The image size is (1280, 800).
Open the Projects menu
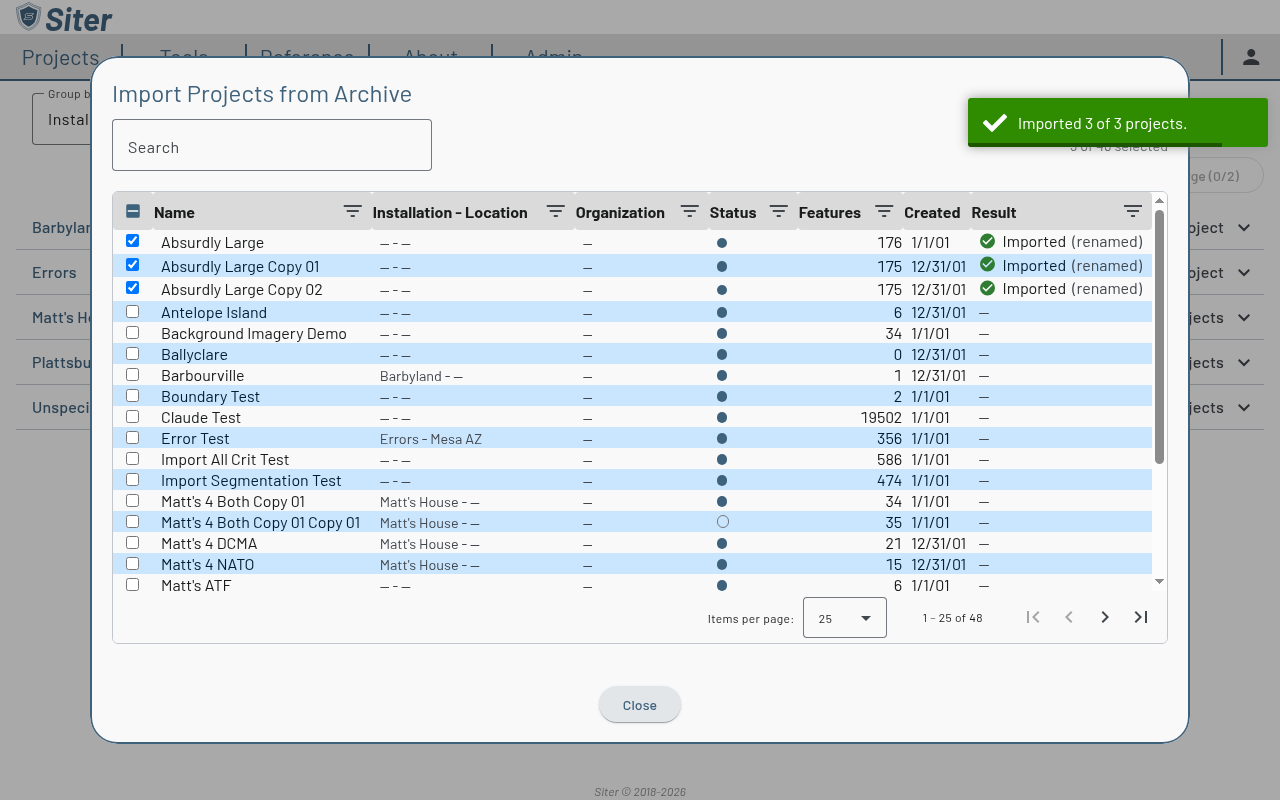[60, 58]
